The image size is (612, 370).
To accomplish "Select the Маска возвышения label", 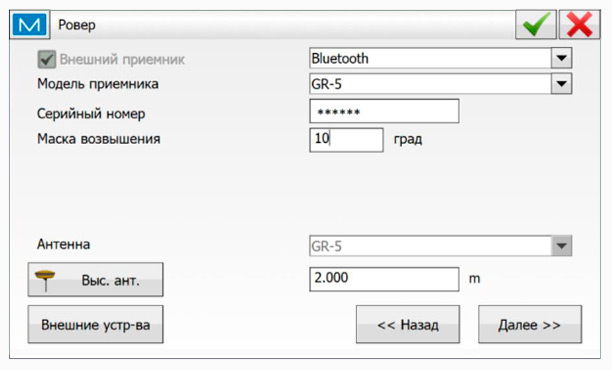I will point(99,139).
